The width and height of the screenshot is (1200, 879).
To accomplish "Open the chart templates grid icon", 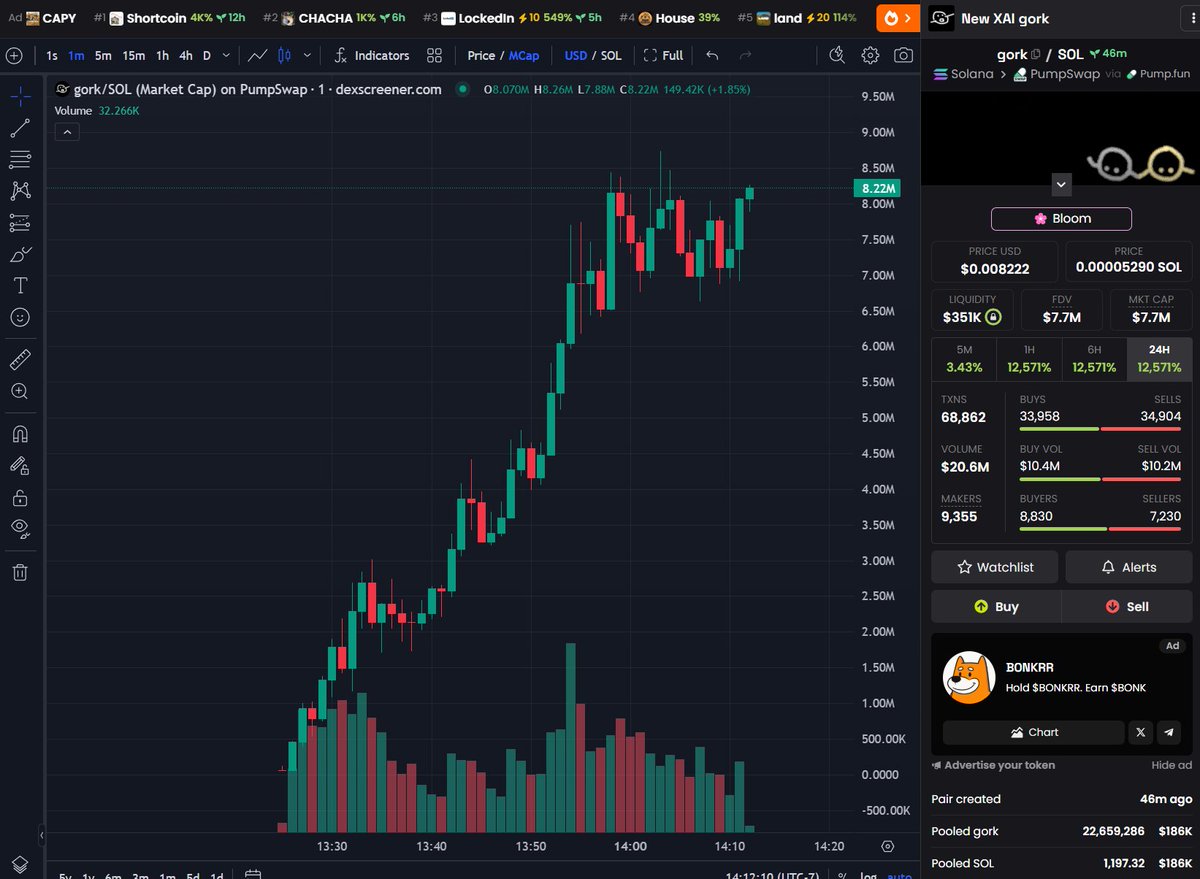I will click(434, 55).
